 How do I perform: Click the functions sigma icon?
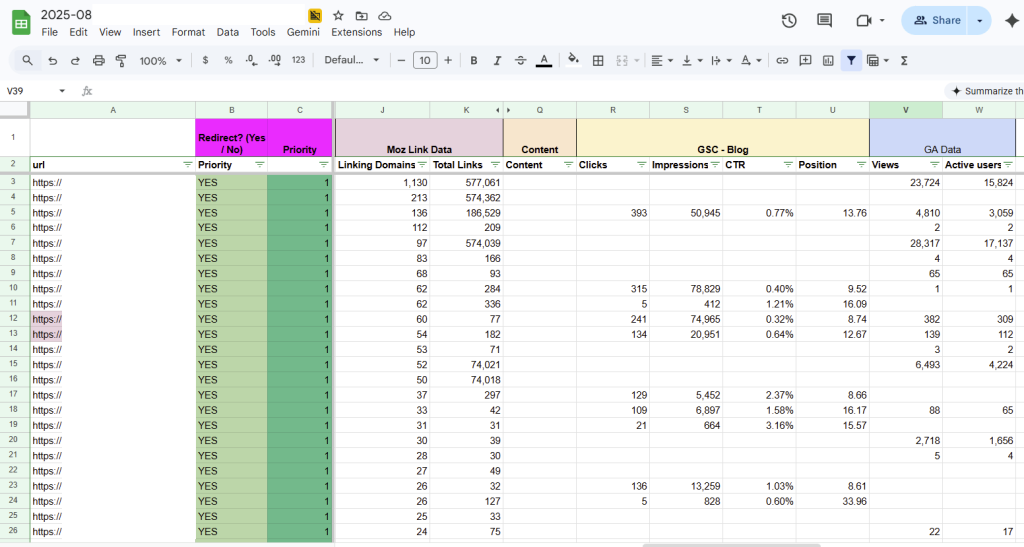904,61
